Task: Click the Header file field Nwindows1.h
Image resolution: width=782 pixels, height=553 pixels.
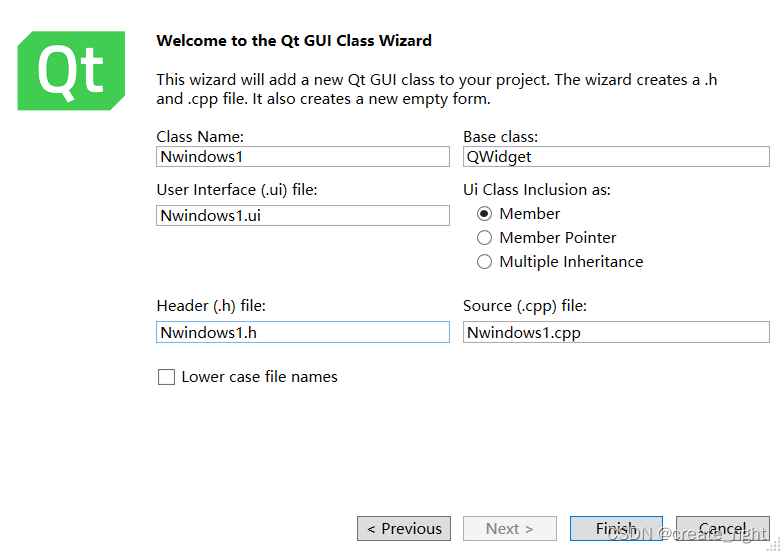Action: click(x=303, y=332)
